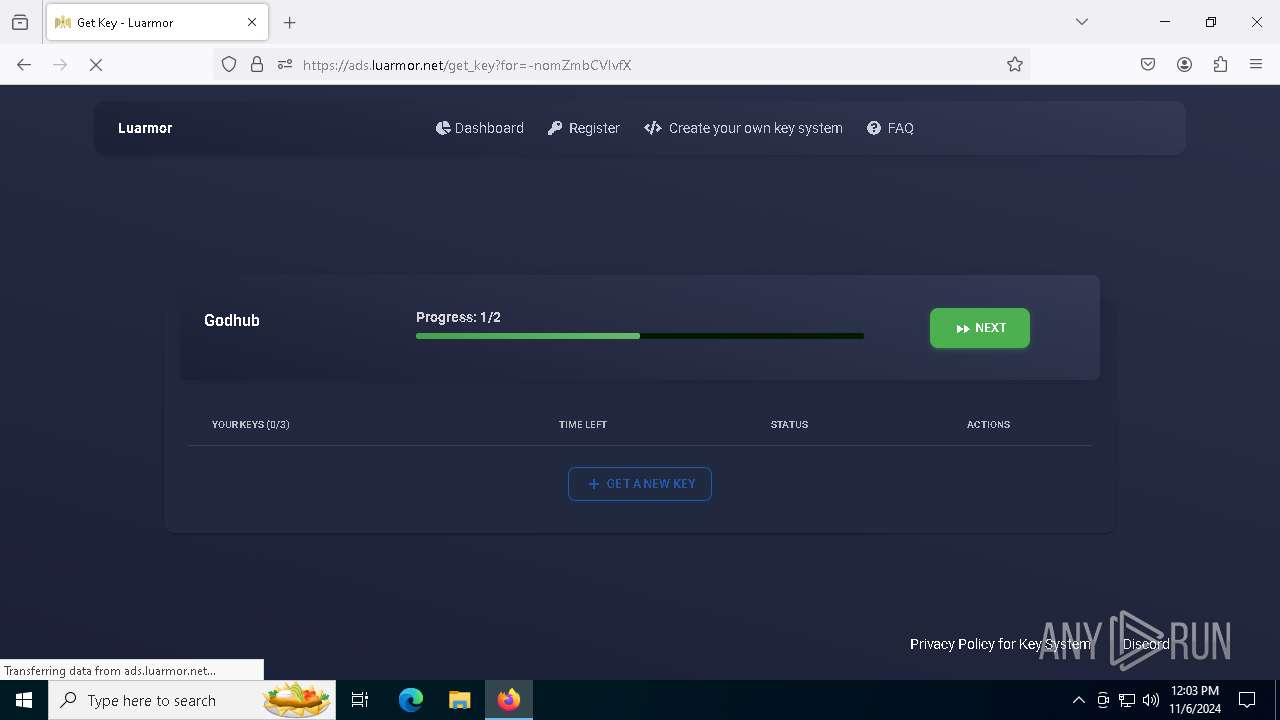Viewport: 1280px width, 720px height.
Task: Click YOUR KEYS (0/3) column header
Action: (x=251, y=425)
